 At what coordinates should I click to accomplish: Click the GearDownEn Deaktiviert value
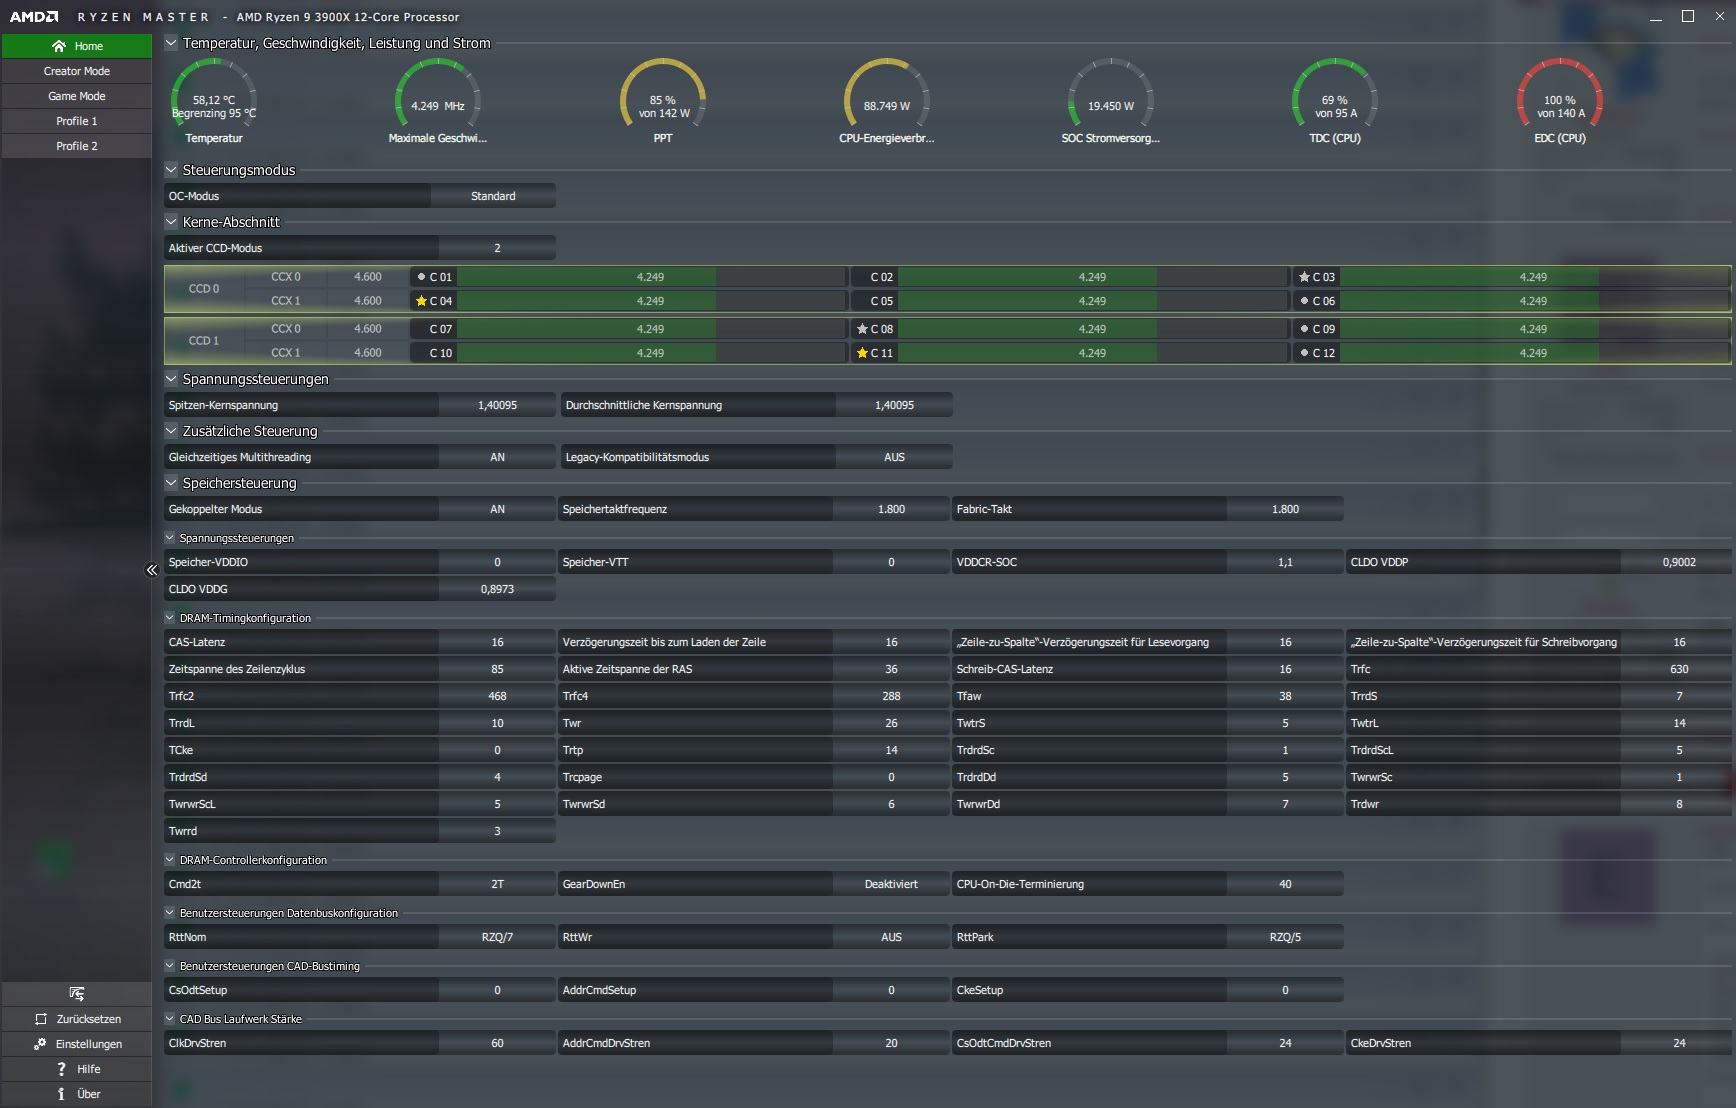click(x=891, y=884)
